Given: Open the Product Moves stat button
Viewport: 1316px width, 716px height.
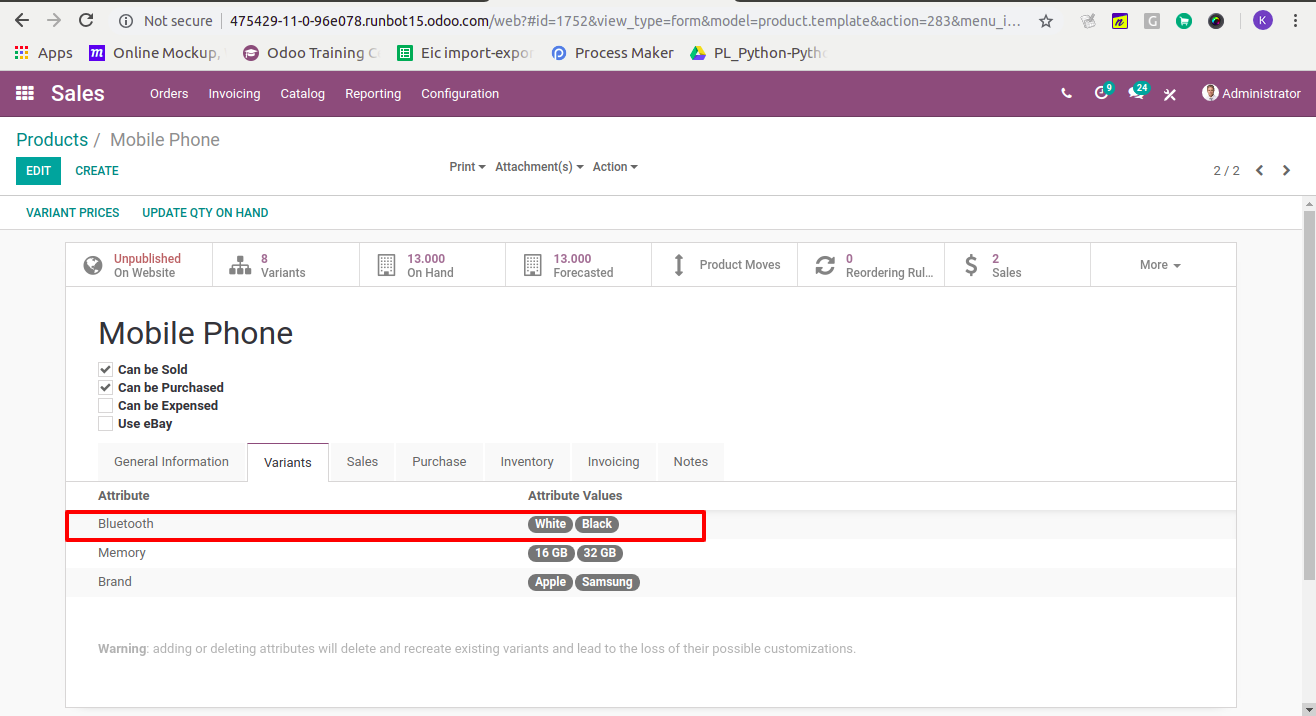Looking at the screenshot, I should click(x=724, y=265).
